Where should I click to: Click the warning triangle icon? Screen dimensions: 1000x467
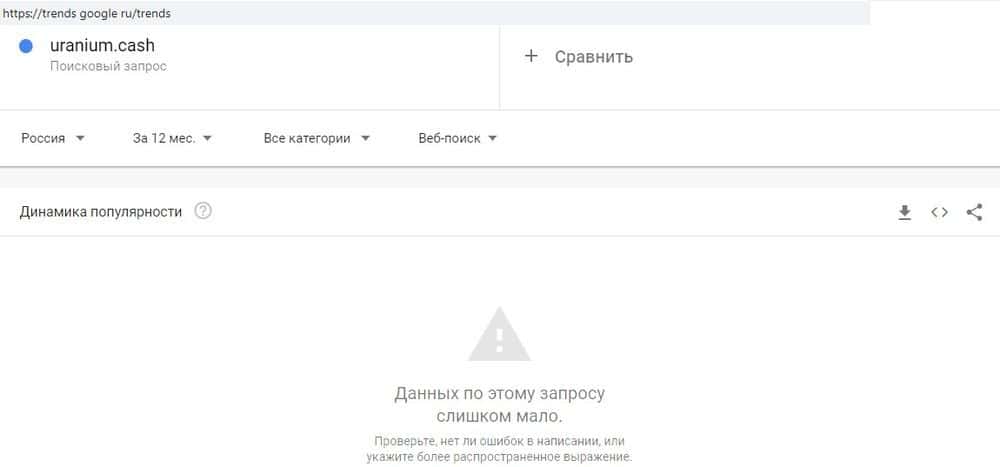point(499,334)
